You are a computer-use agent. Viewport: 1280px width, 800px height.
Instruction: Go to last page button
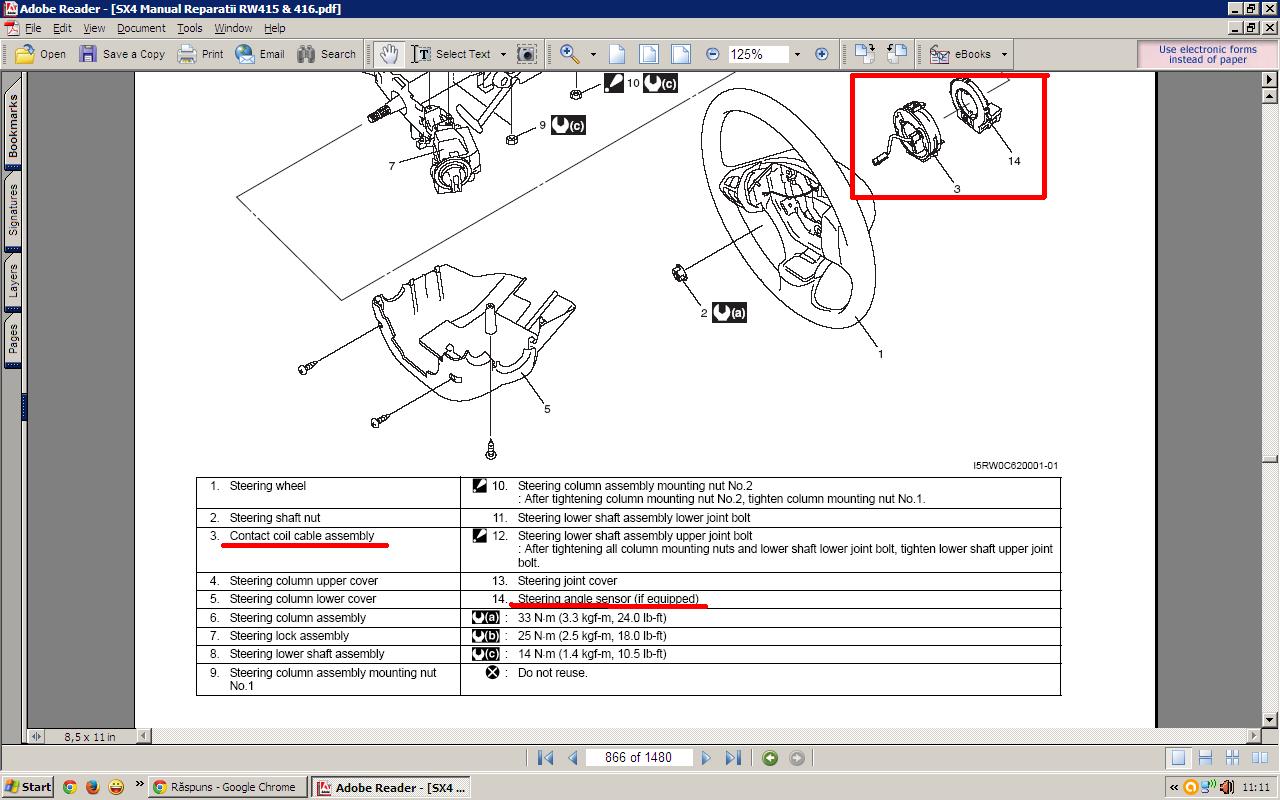point(733,758)
